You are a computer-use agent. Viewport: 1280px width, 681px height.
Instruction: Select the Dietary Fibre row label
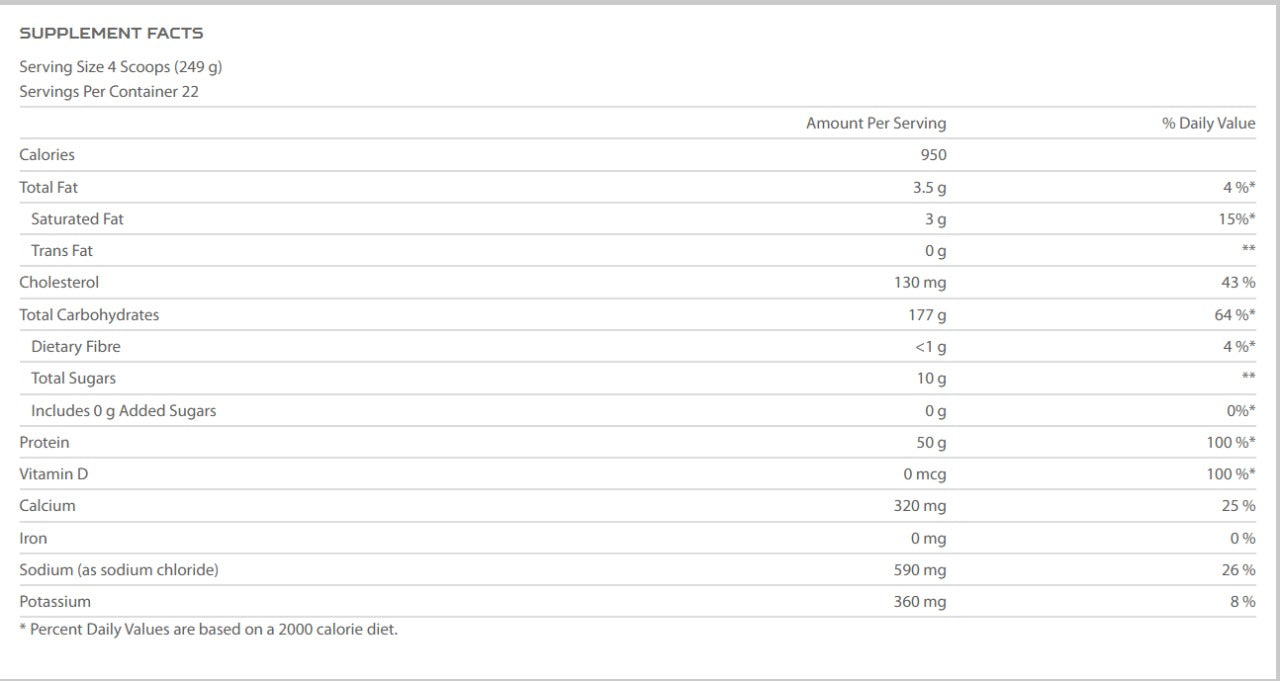(76, 346)
